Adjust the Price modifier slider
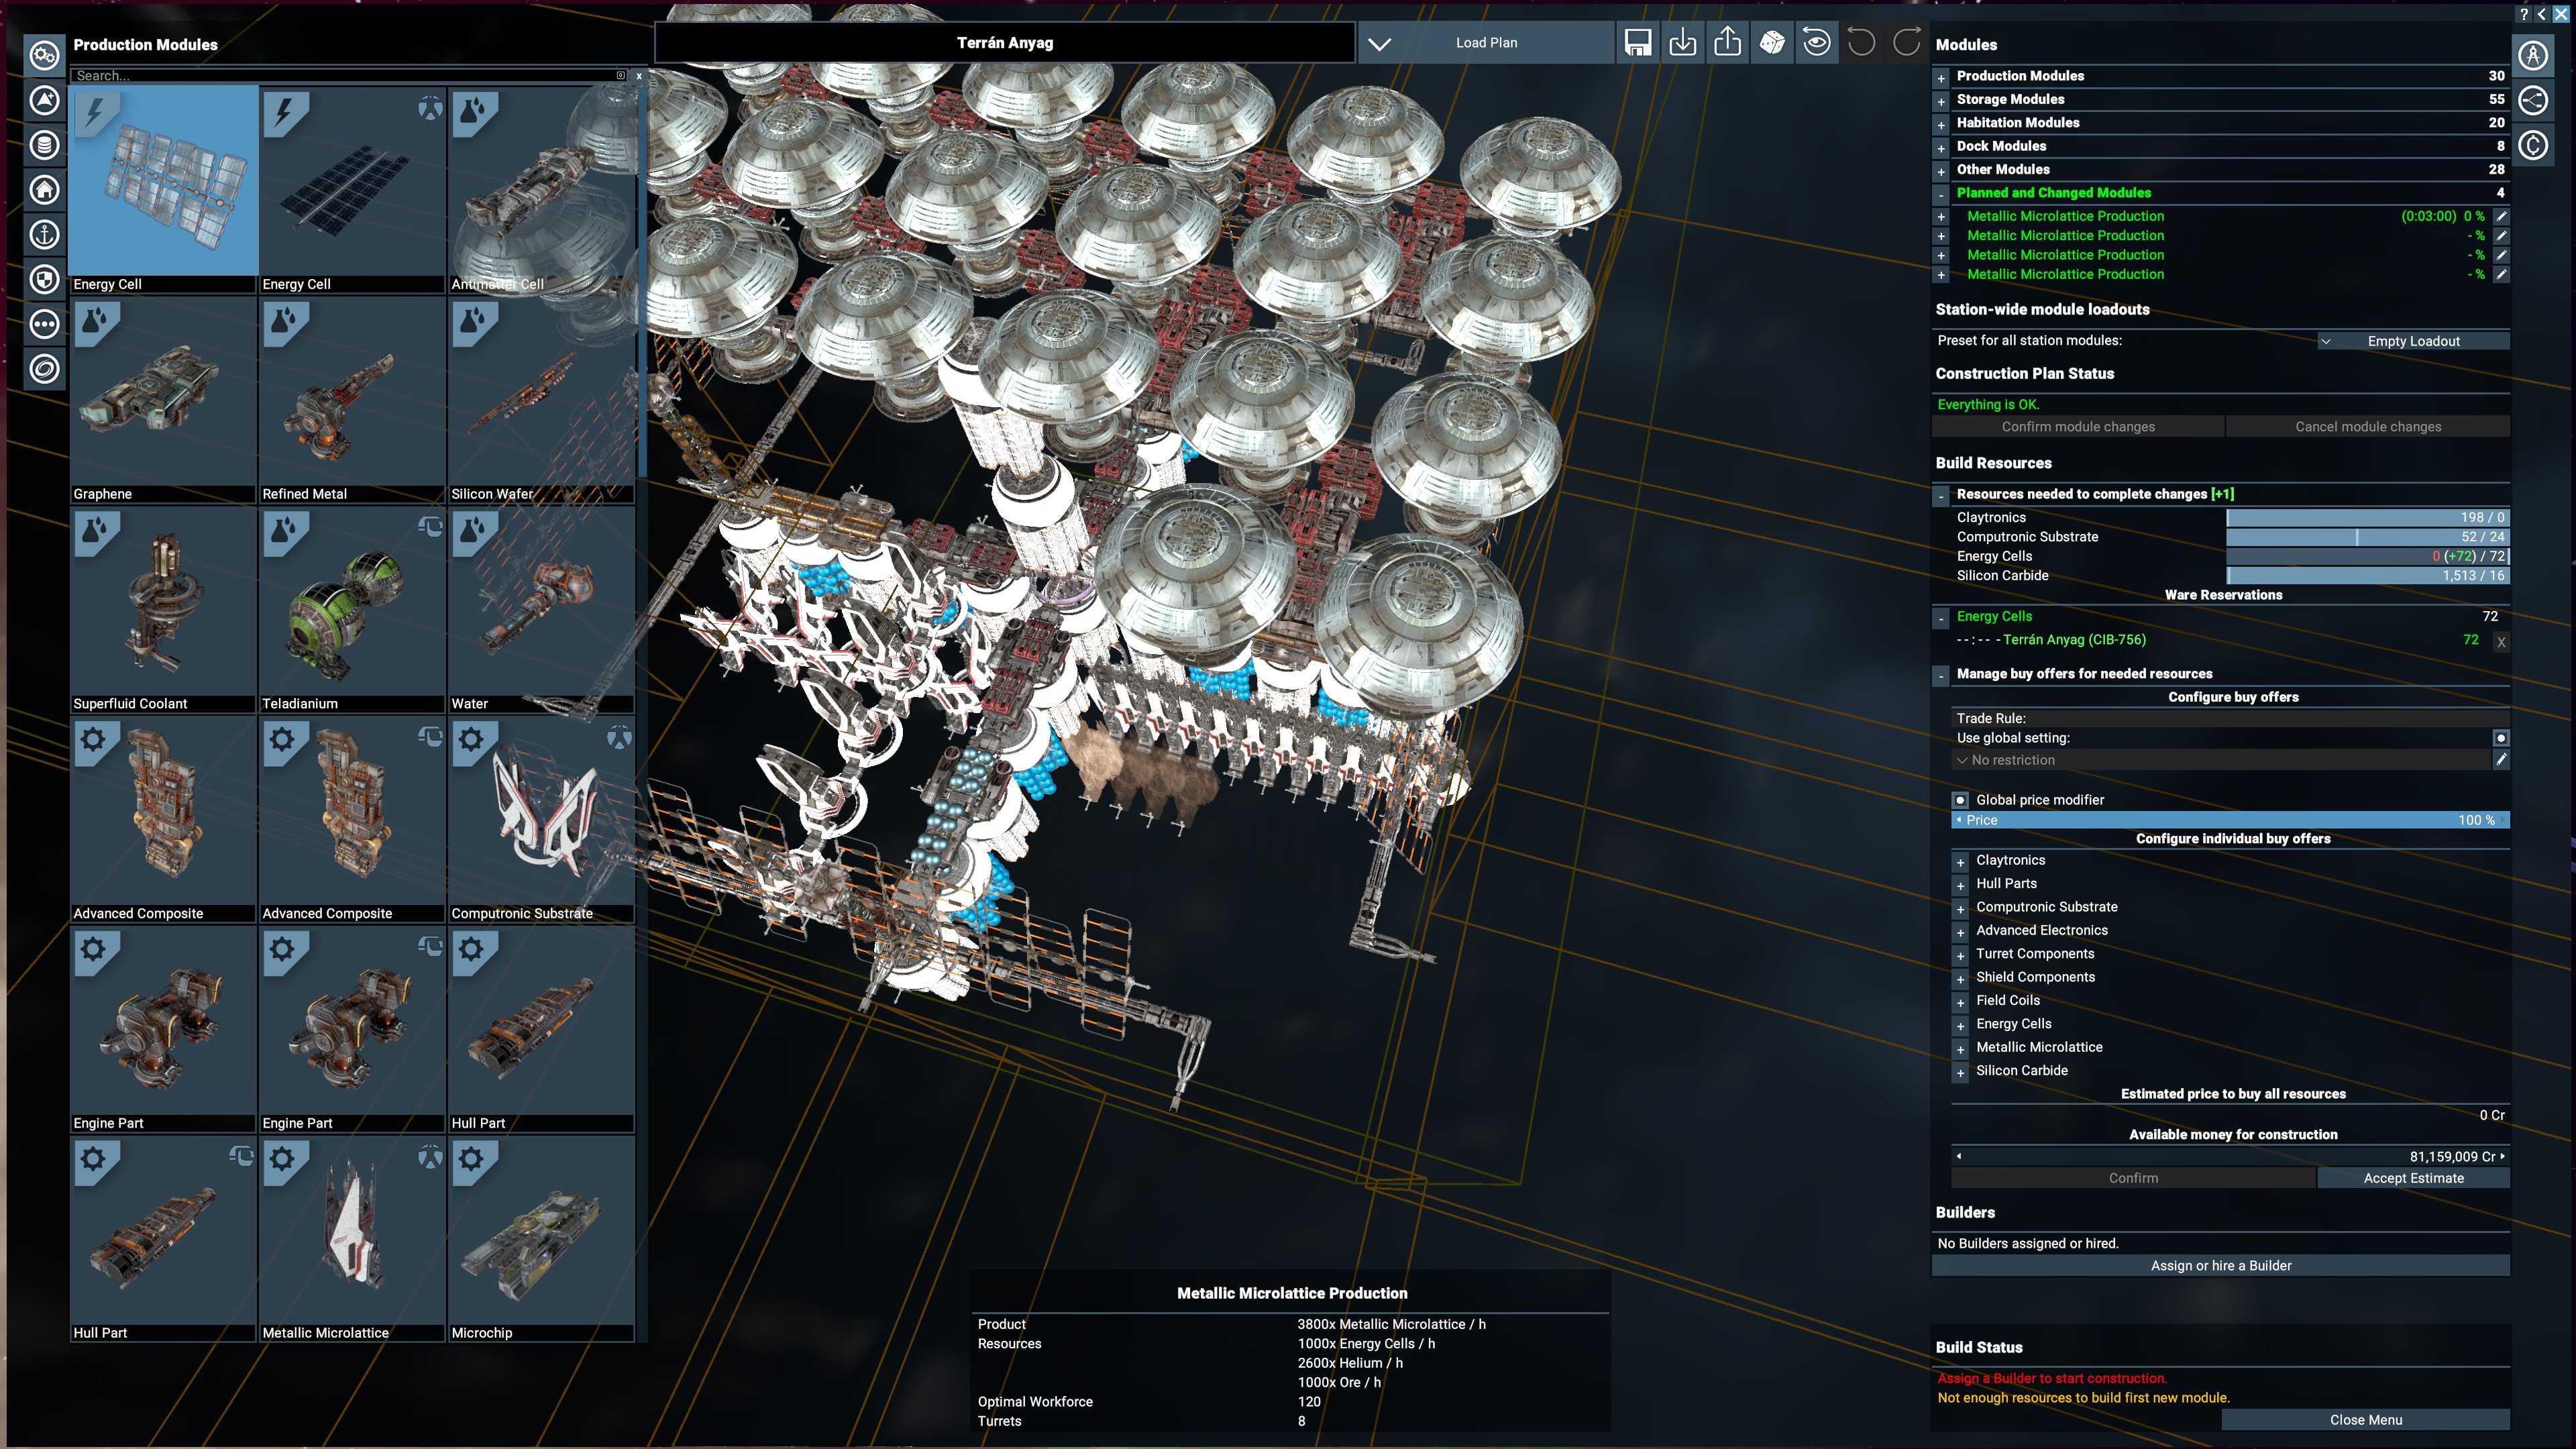Viewport: 2576px width, 1449px height. pyautogui.click(x=2230, y=820)
